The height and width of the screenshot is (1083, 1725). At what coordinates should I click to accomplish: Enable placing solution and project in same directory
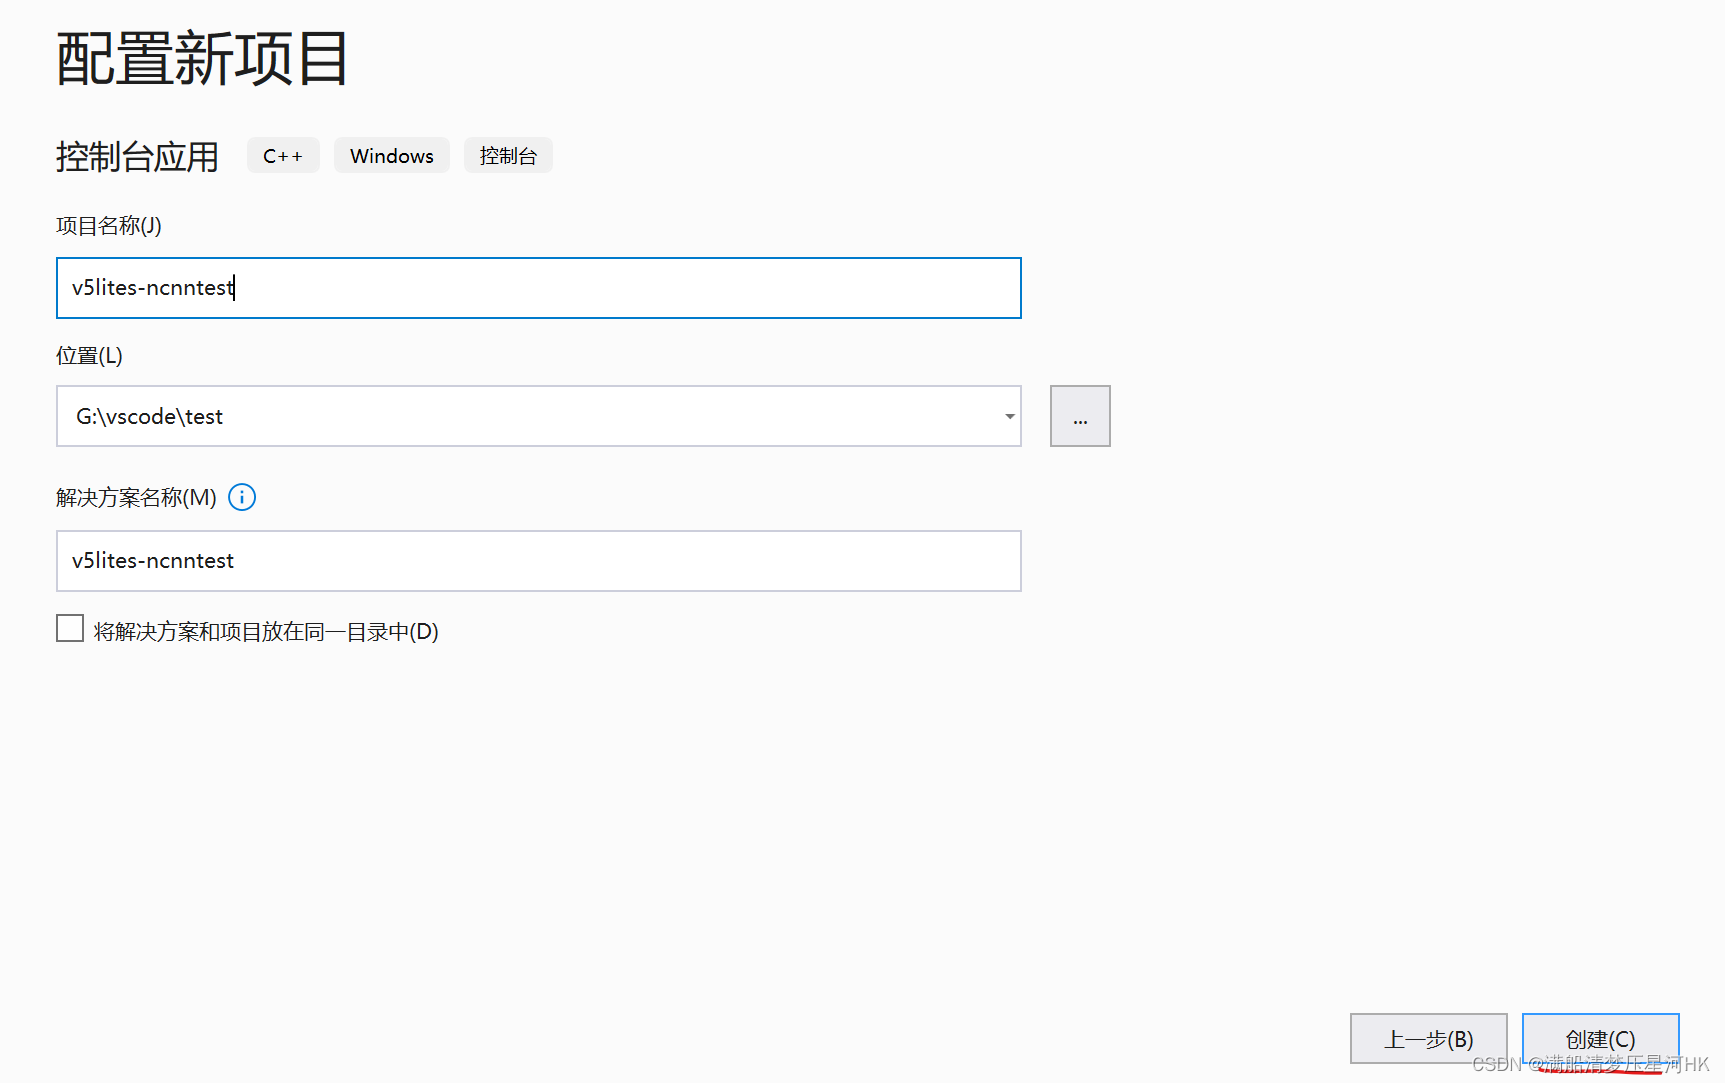70,628
